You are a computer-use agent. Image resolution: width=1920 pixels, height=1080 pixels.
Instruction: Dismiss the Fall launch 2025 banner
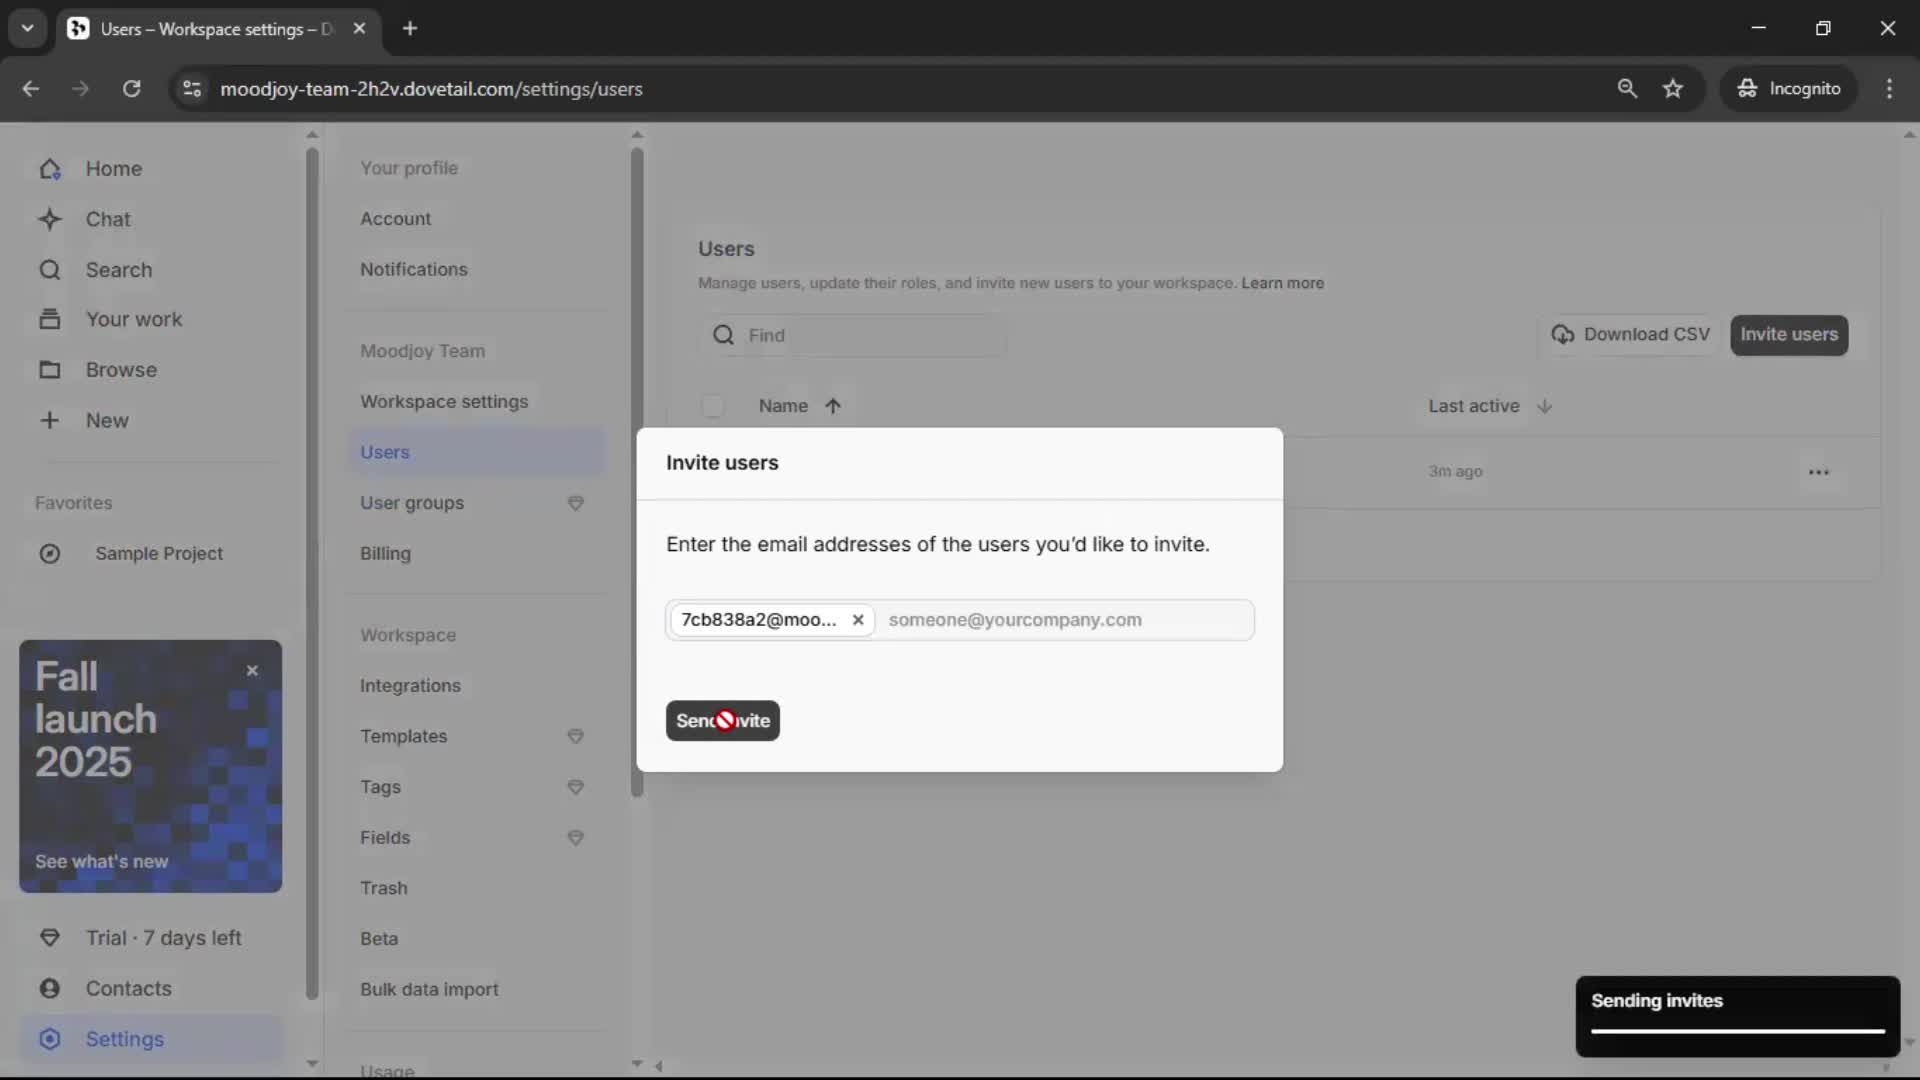pos(252,671)
